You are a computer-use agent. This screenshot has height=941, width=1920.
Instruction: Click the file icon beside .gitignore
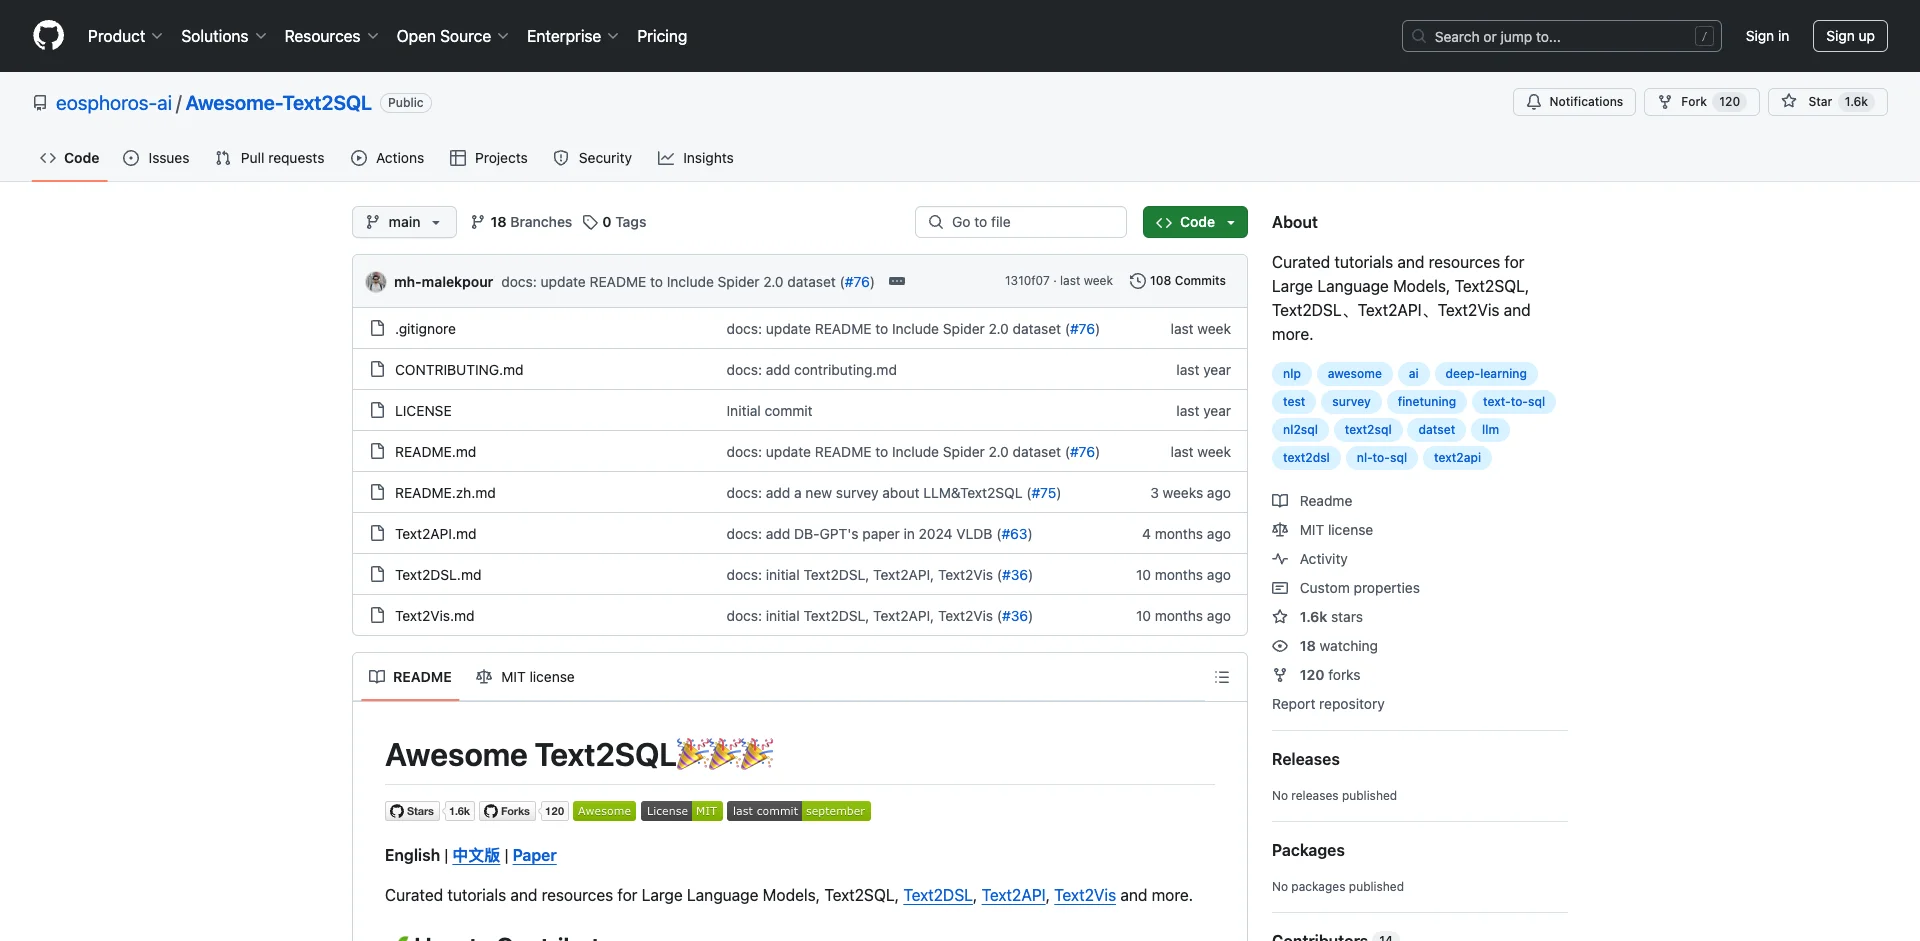click(x=377, y=328)
